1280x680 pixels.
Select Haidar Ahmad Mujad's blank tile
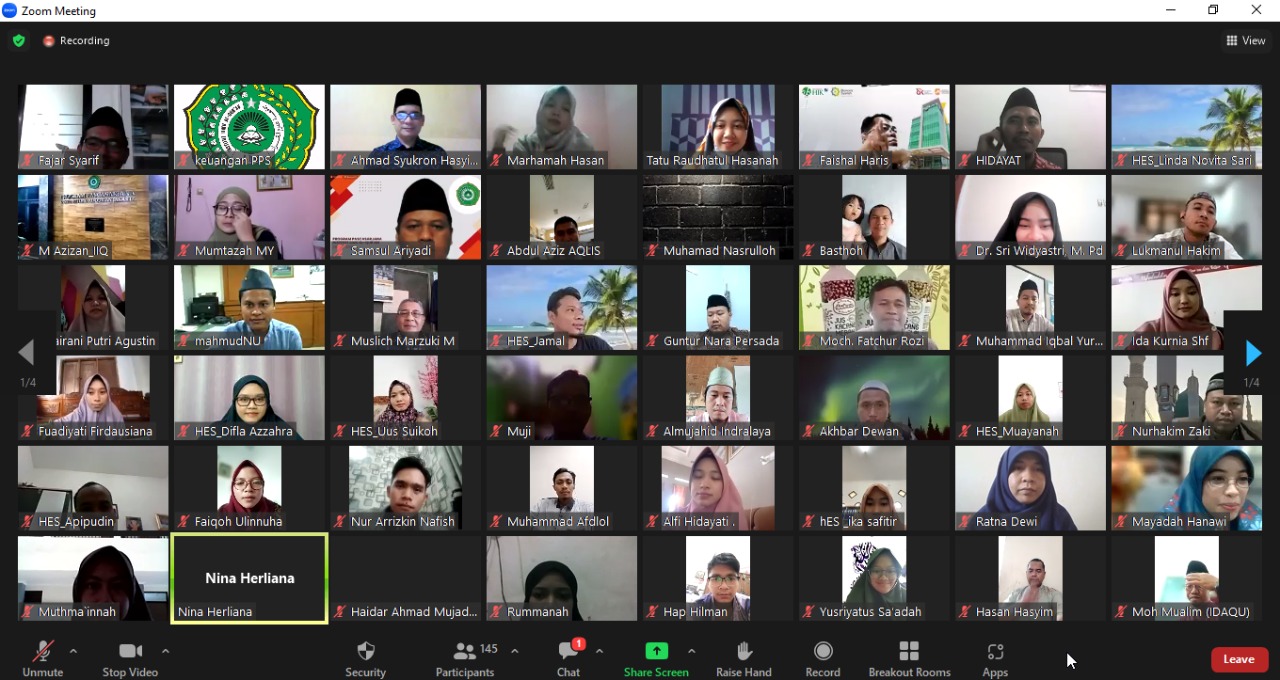406,578
